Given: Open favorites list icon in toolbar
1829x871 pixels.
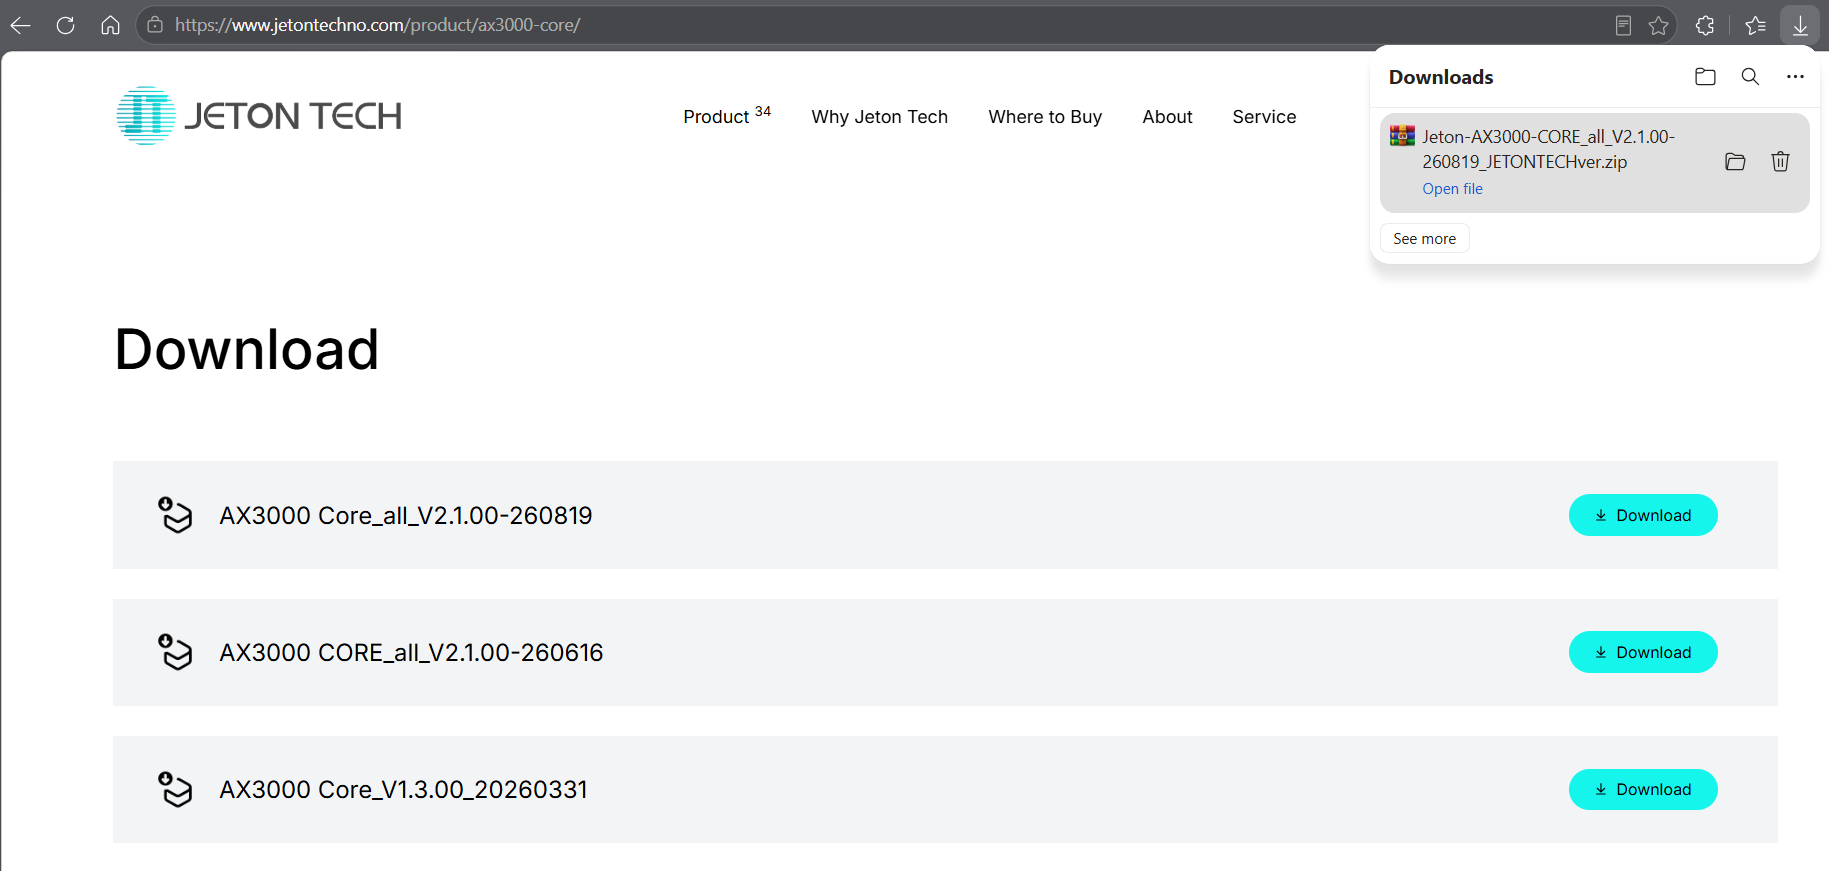Looking at the screenshot, I should [1755, 25].
